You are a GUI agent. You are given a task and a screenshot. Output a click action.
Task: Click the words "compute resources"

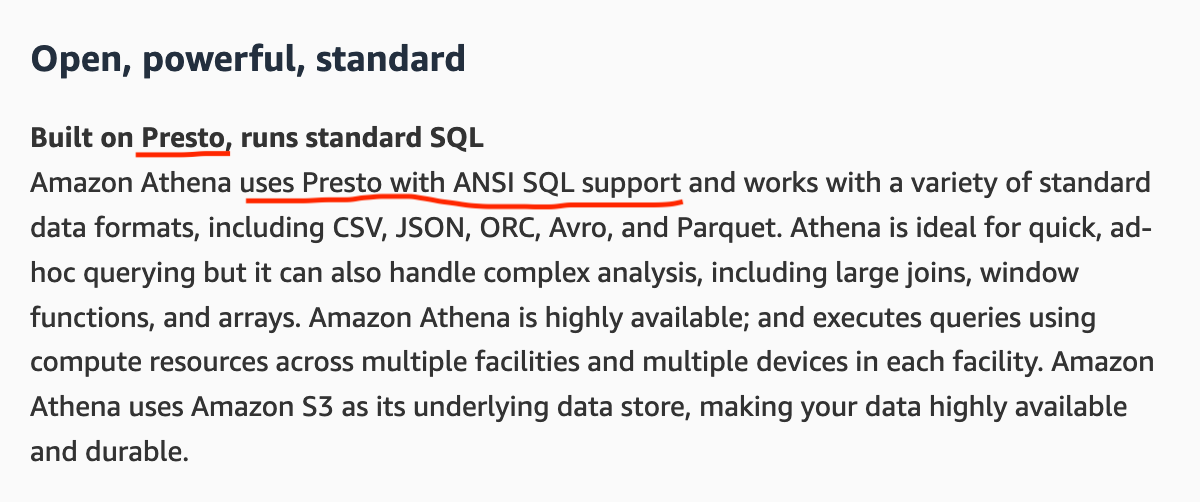[x=147, y=364]
